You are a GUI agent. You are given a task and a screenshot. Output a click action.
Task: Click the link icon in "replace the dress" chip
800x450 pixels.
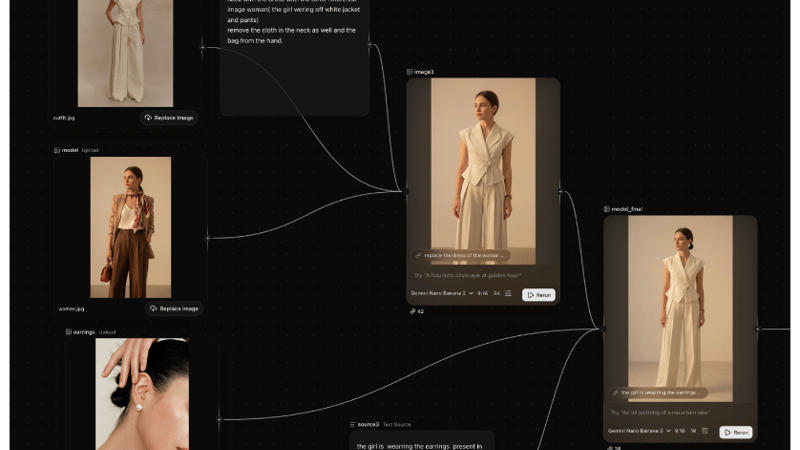(x=418, y=256)
